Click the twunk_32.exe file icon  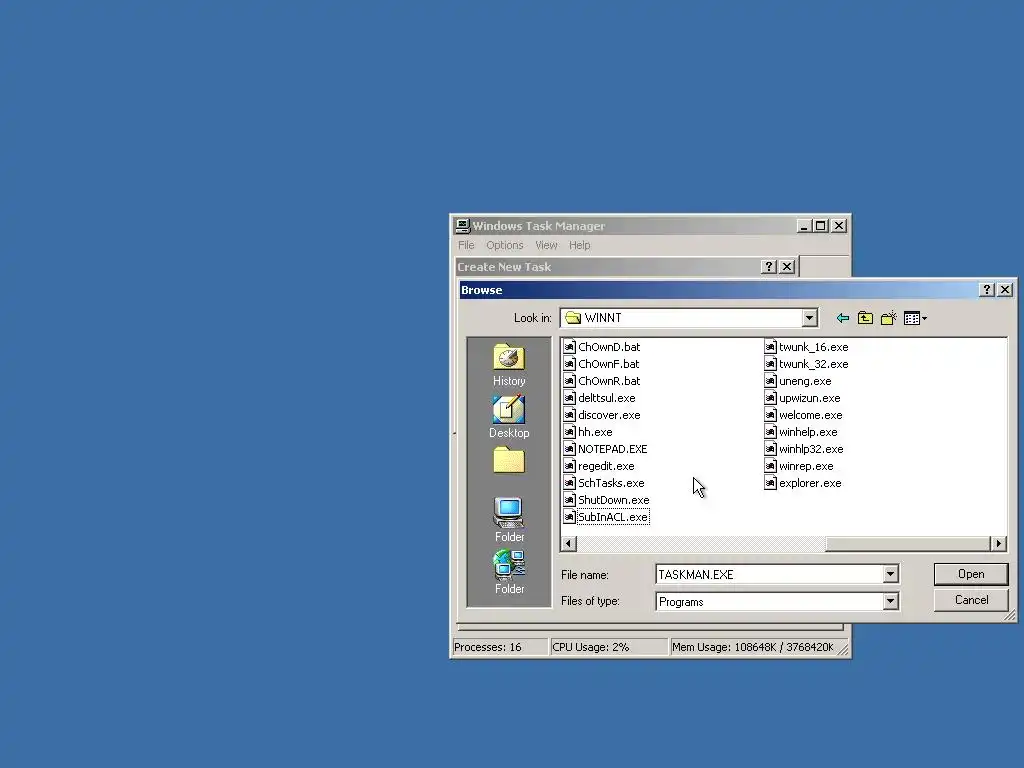[771, 364]
